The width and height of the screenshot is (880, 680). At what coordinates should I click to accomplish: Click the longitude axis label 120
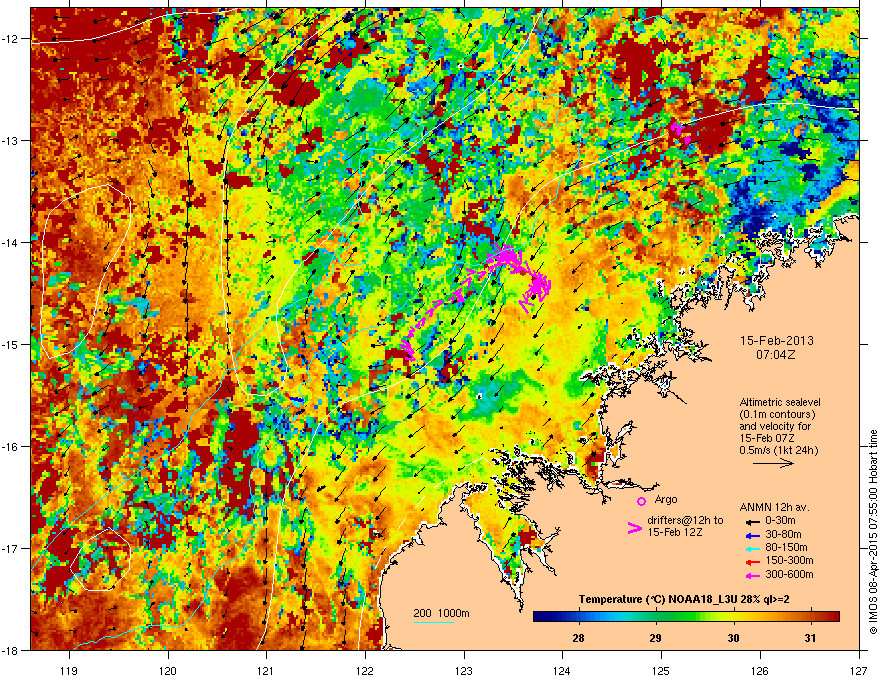pos(168,670)
